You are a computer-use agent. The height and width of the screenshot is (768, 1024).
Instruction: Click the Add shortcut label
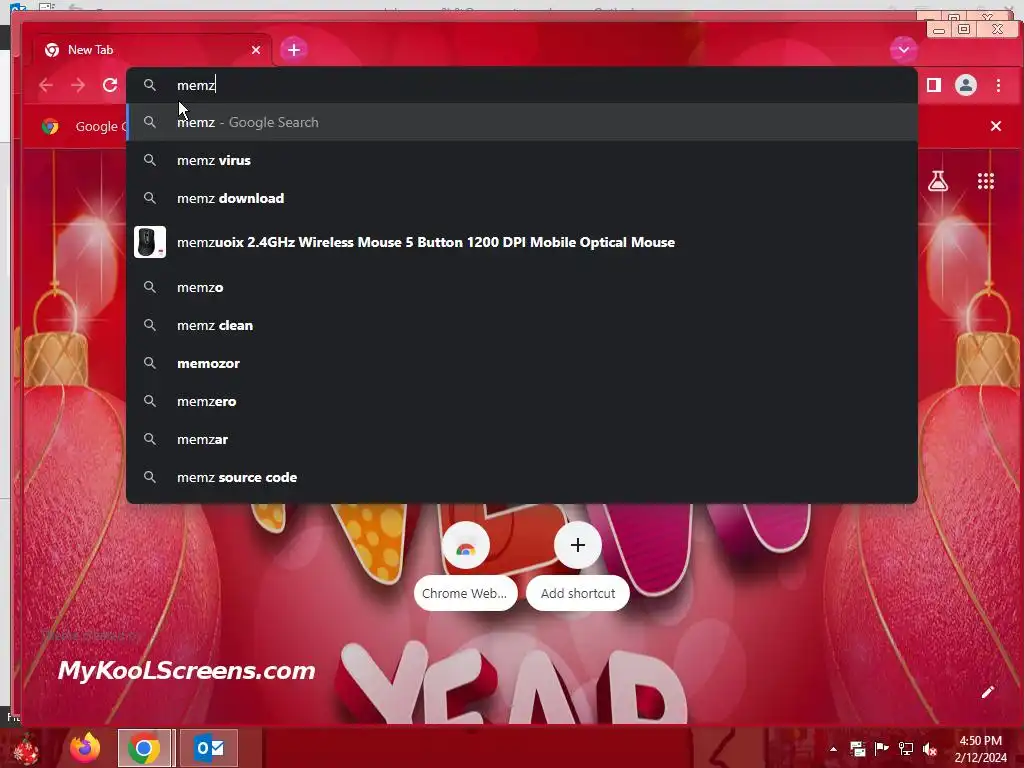click(x=578, y=594)
